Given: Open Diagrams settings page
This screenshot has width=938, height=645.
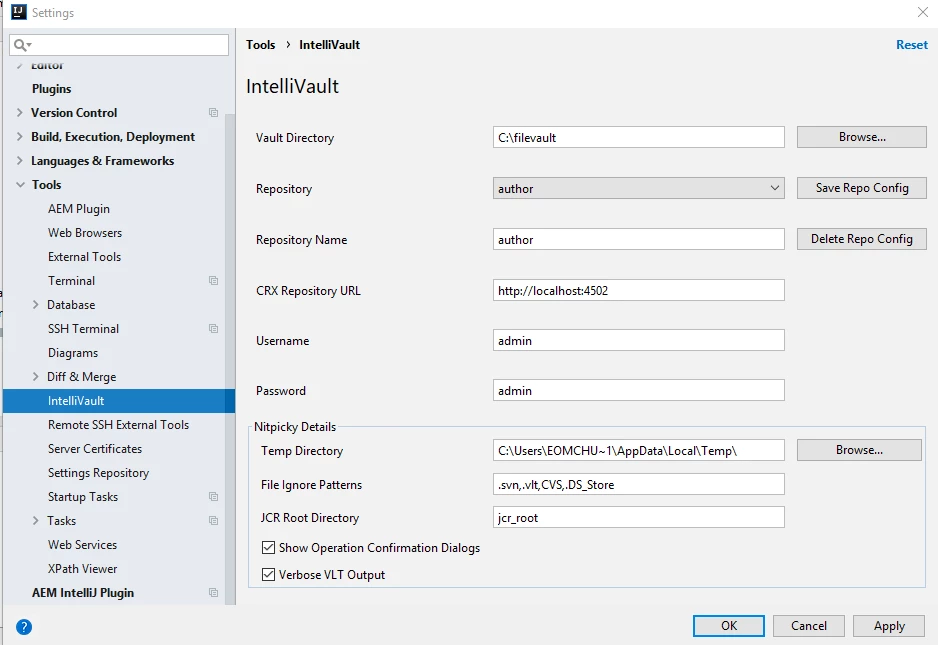Looking at the screenshot, I should coord(73,353).
